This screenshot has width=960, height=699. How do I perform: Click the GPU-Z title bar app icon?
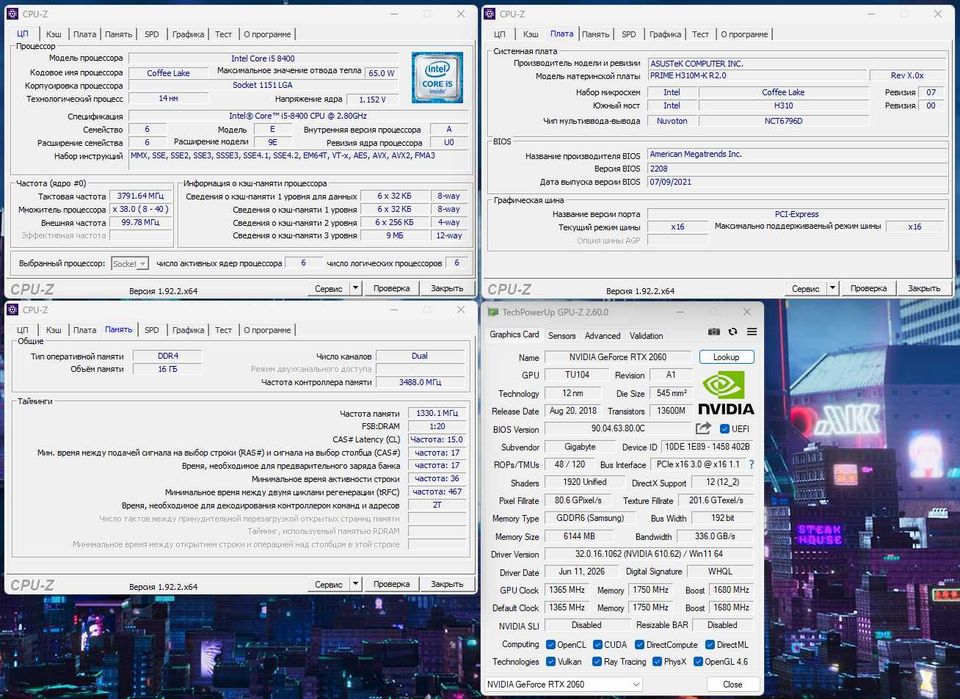coord(493,312)
